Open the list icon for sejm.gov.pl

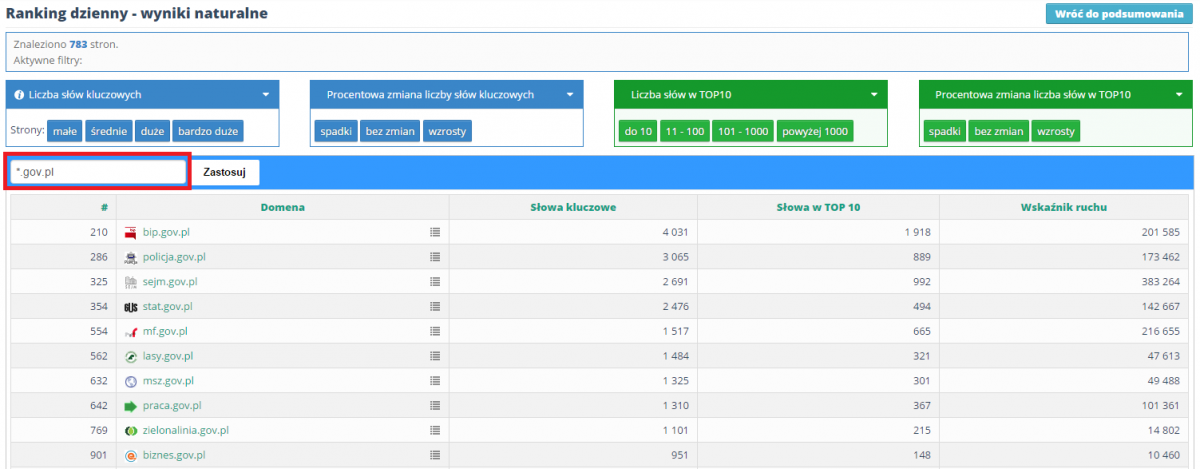[x=435, y=282]
